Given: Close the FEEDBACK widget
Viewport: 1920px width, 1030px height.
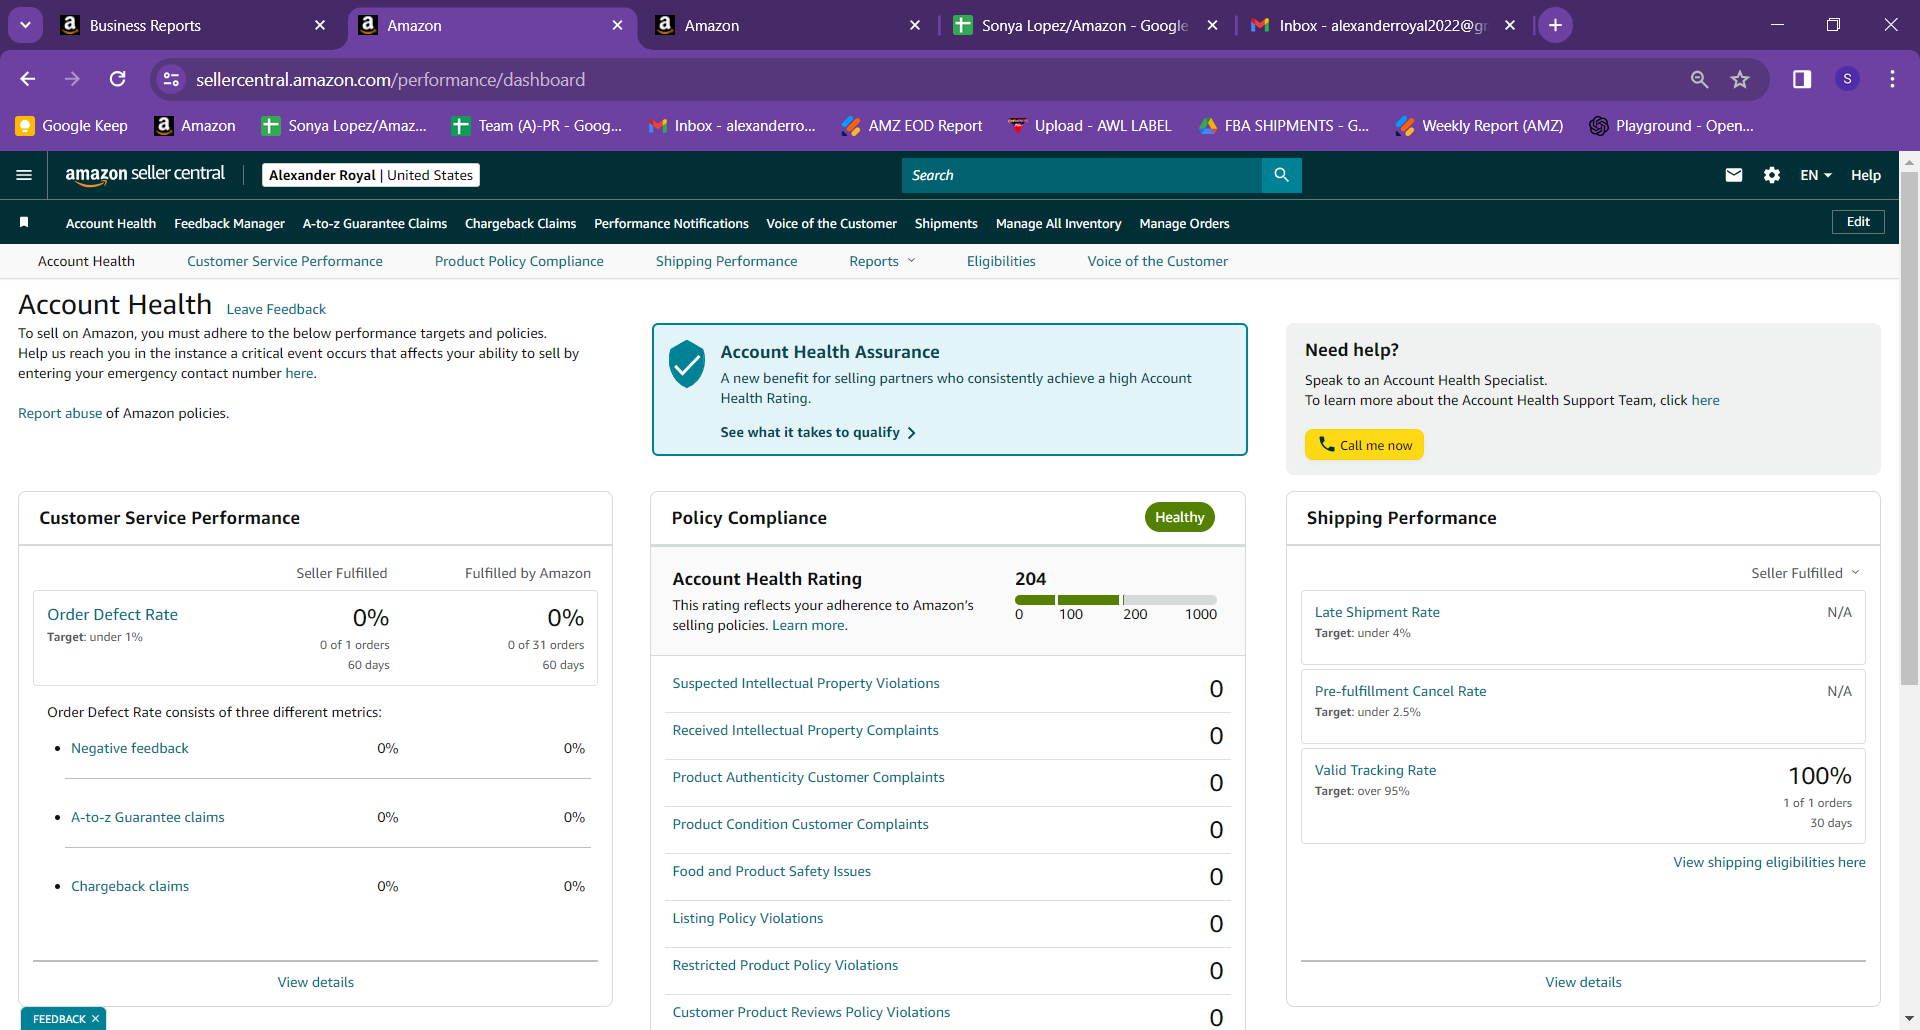Looking at the screenshot, I should click(95, 1019).
